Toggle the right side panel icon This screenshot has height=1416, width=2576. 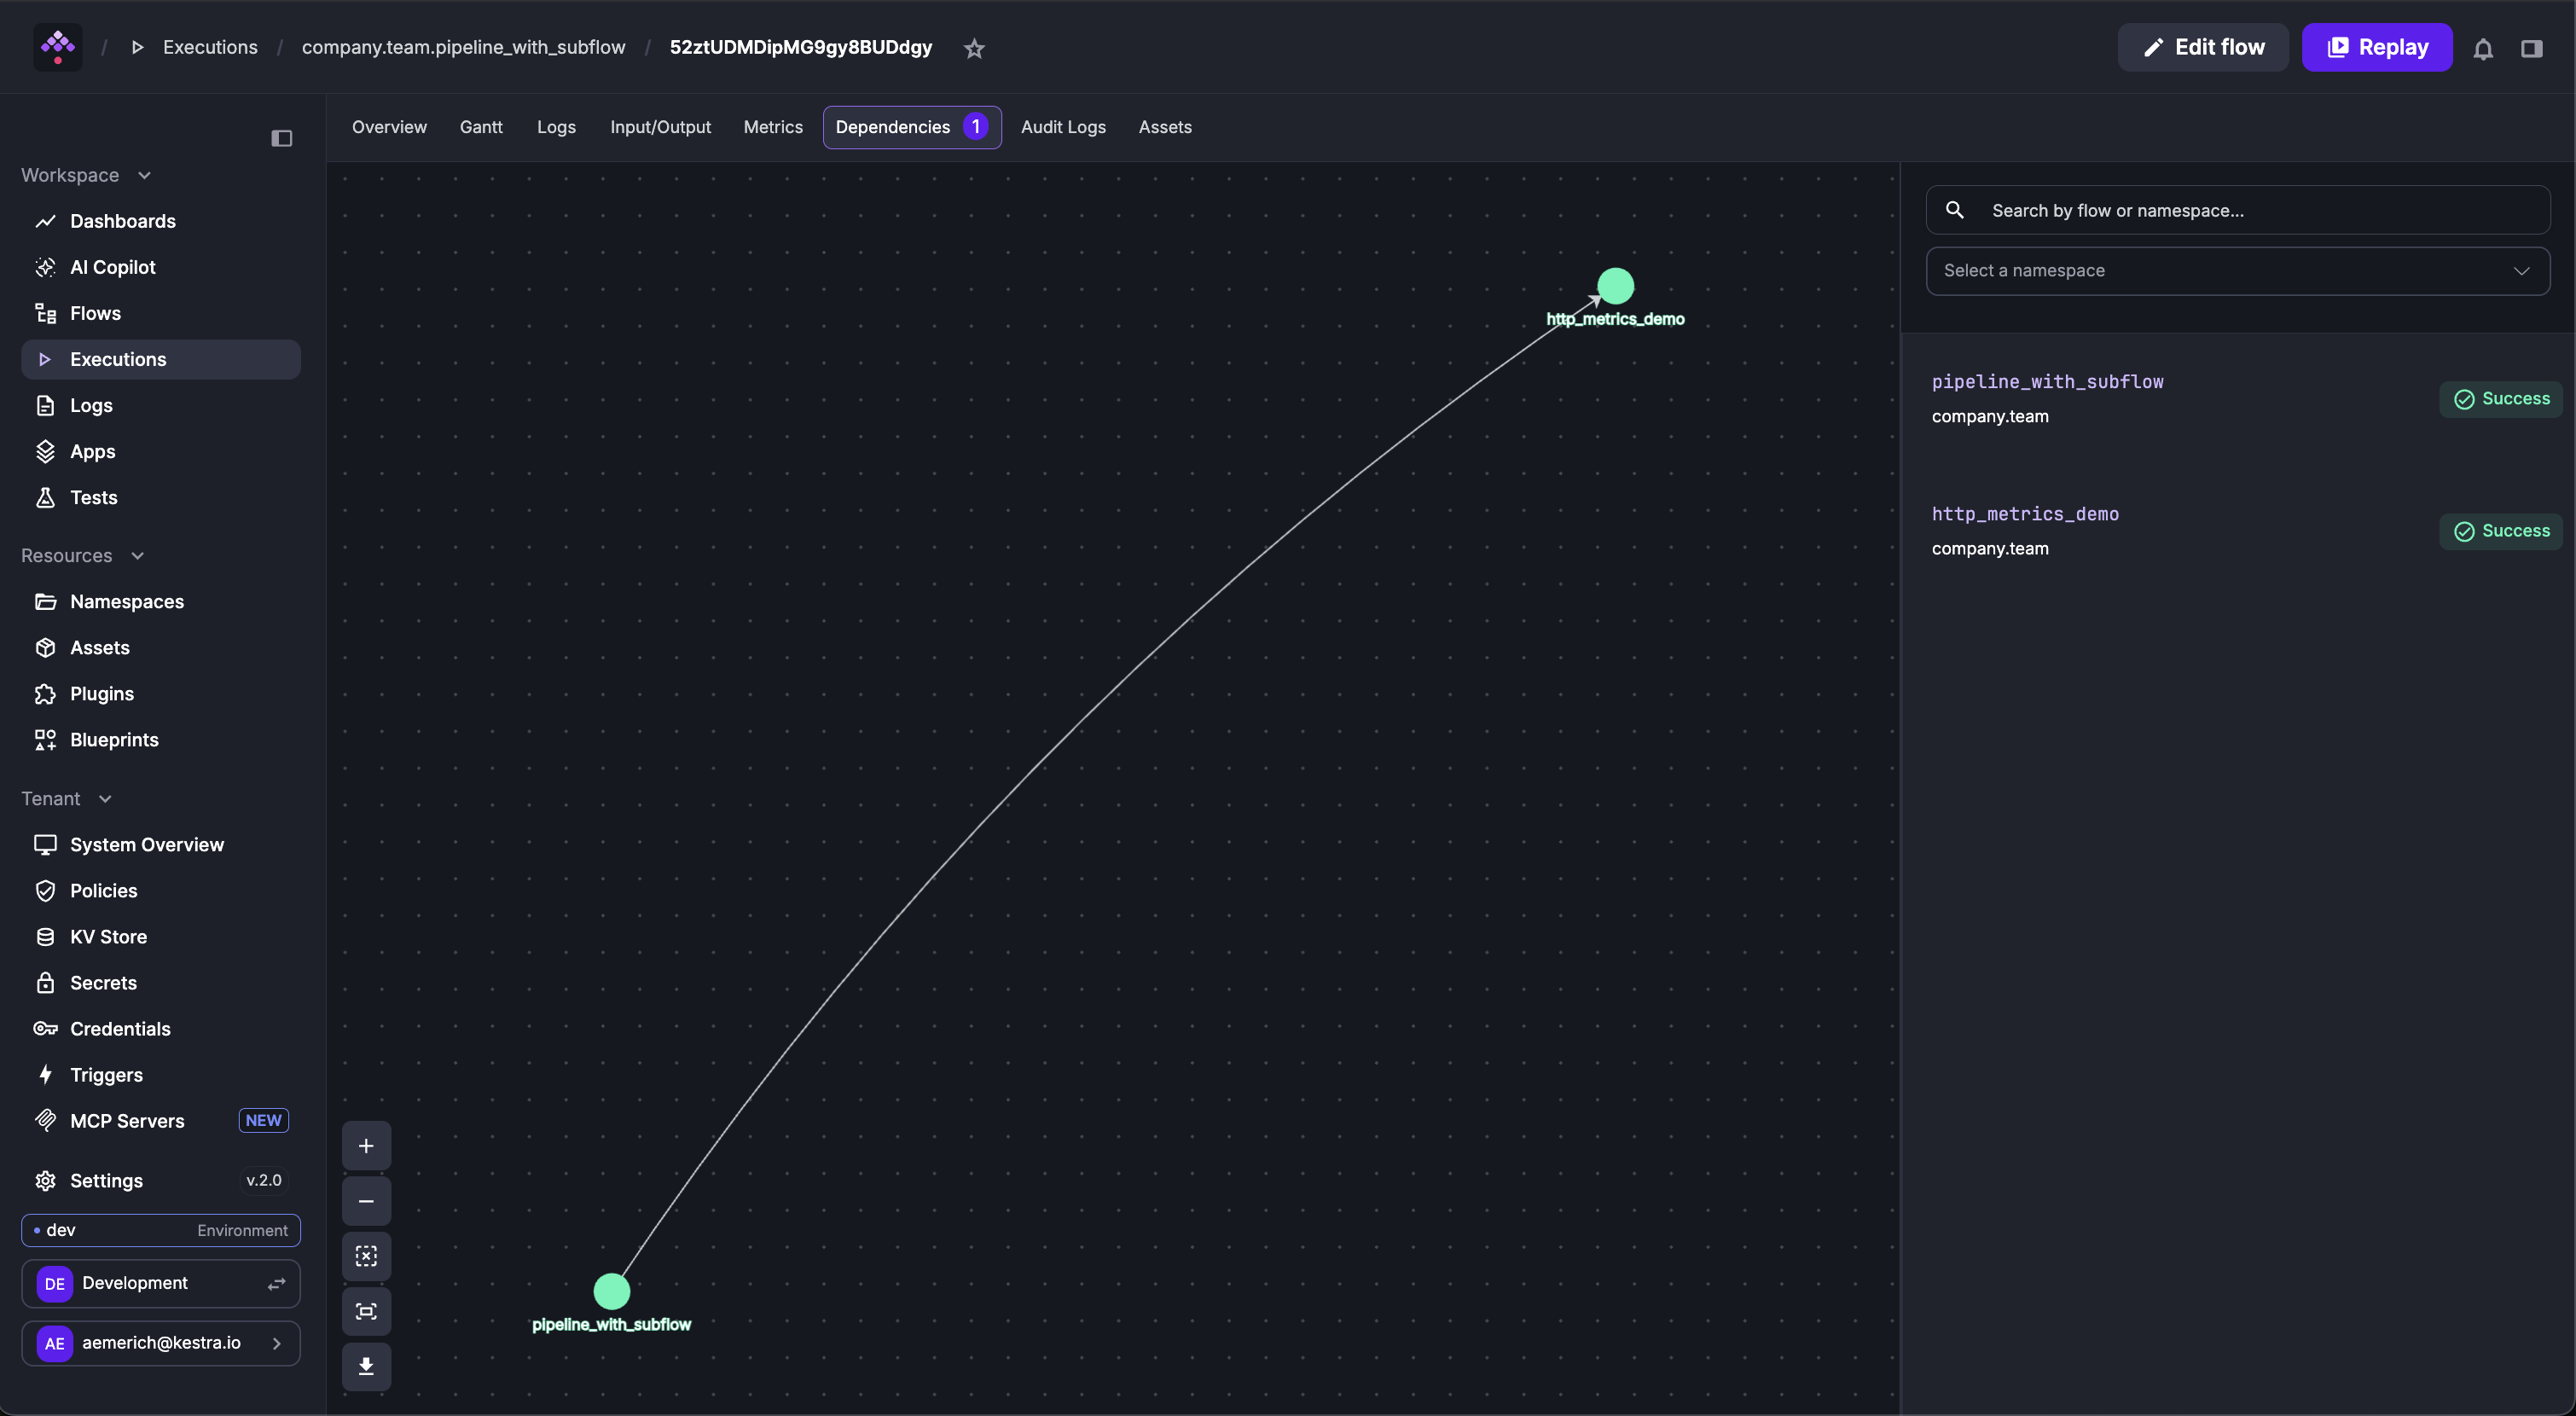tap(2531, 48)
